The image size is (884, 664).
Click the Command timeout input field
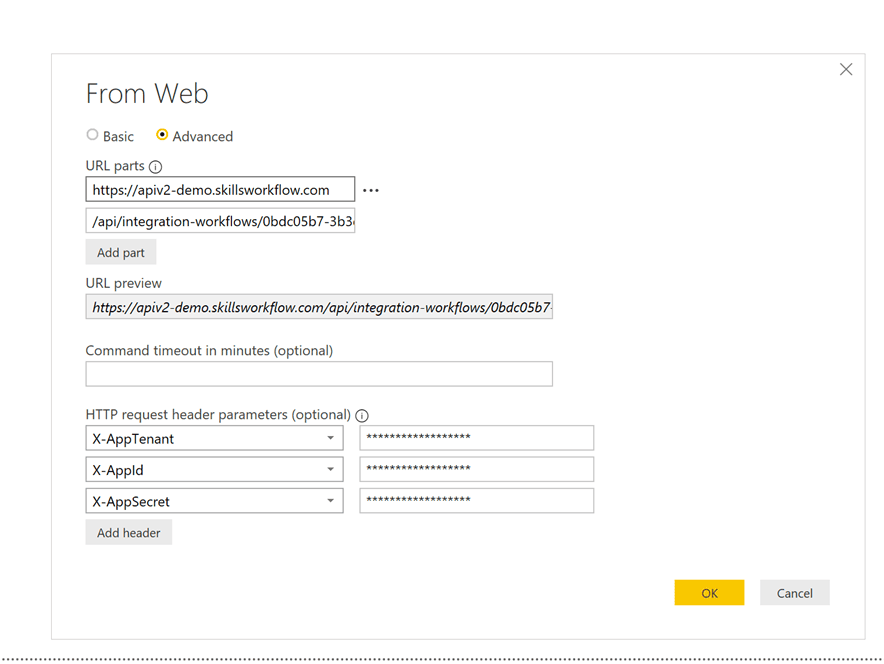click(319, 374)
